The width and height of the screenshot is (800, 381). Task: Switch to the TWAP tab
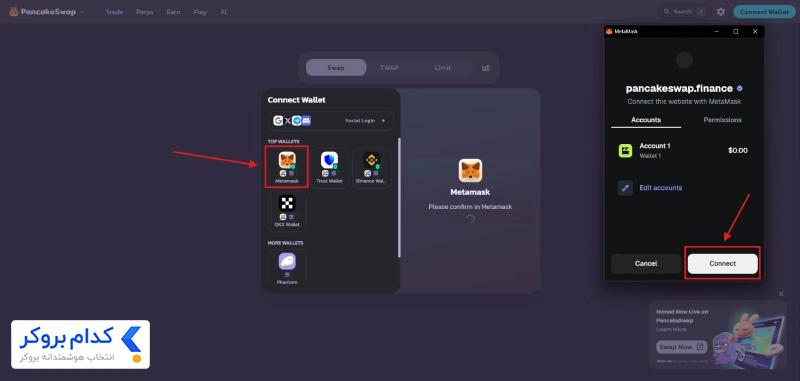pos(389,67)
